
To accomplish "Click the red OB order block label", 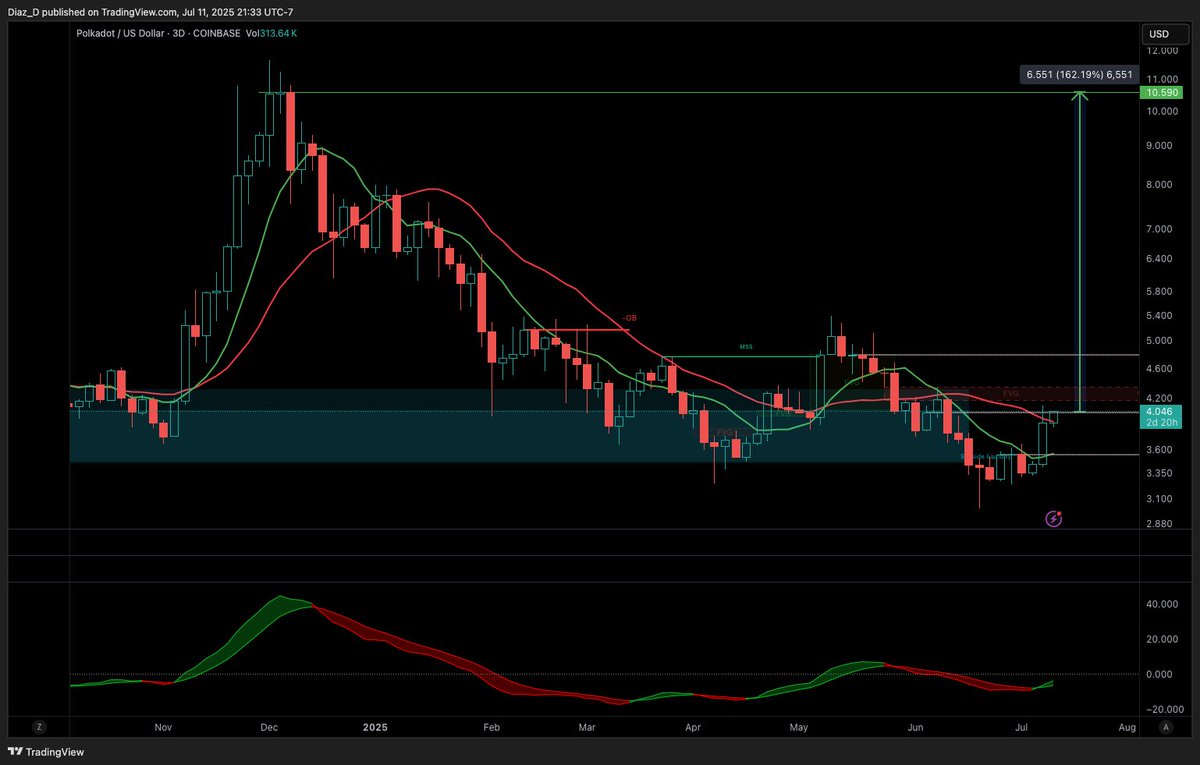I will pyautogui.click(x=628, y=318).
